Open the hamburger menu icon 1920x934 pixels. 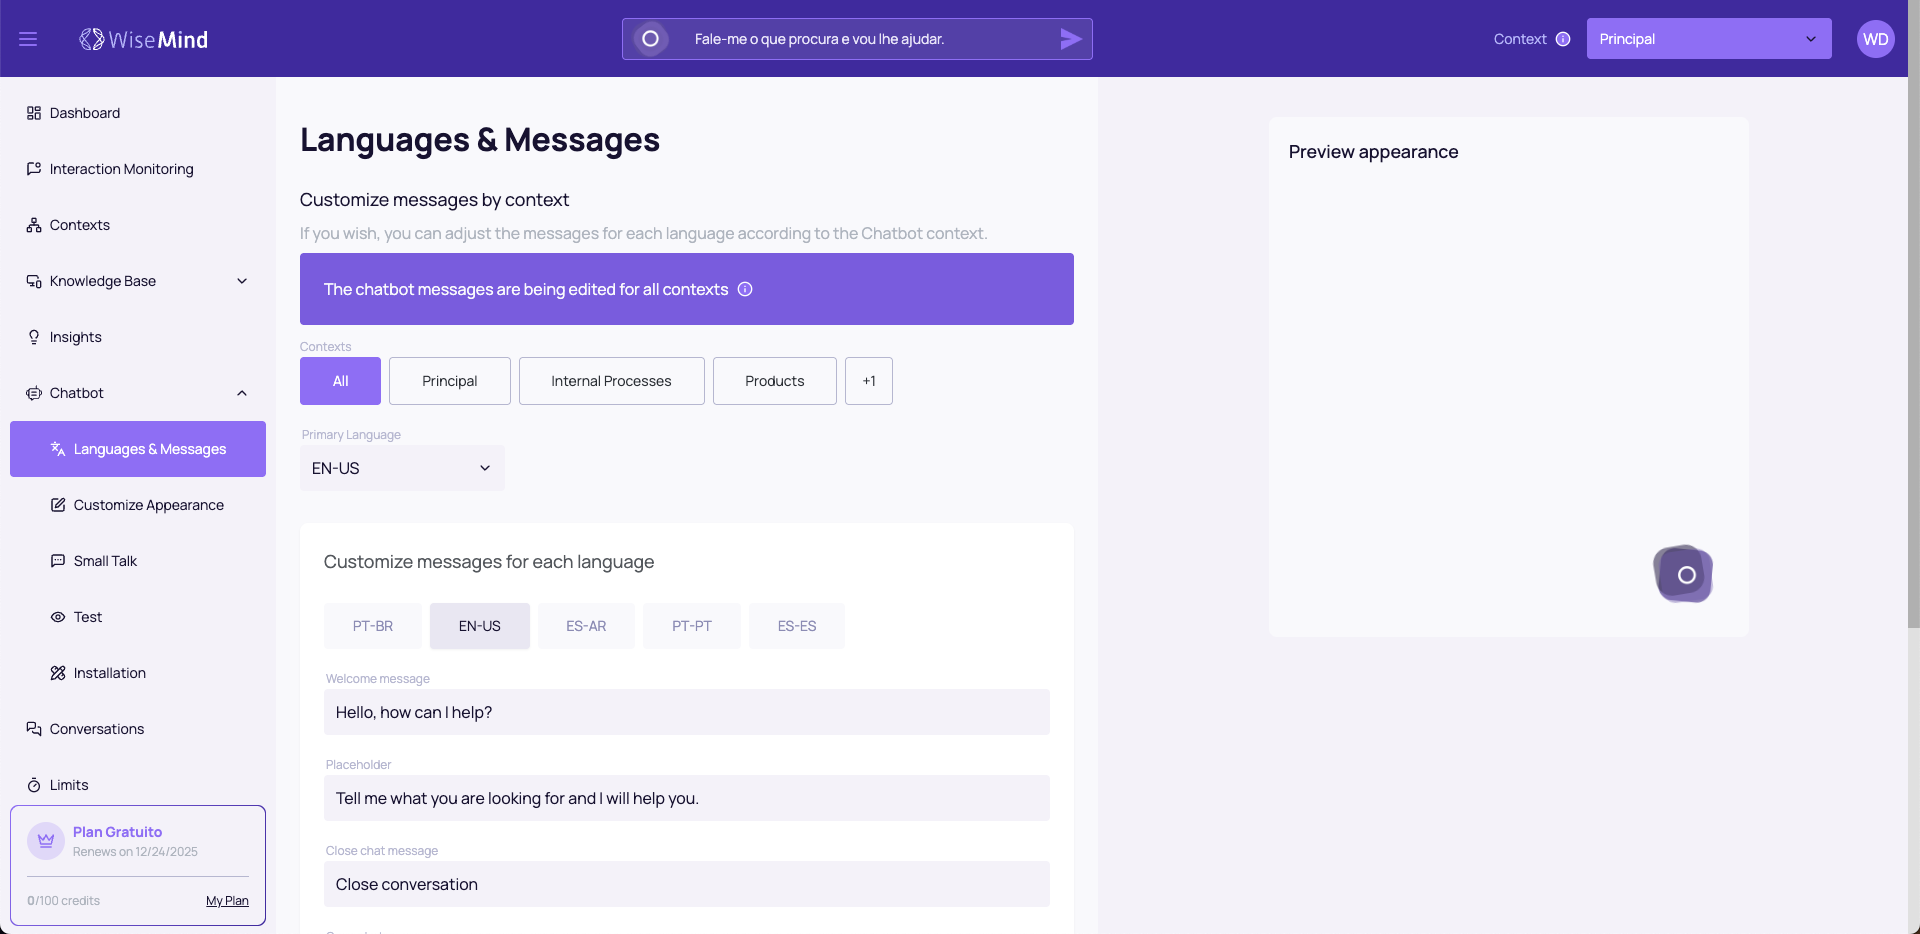28,39
